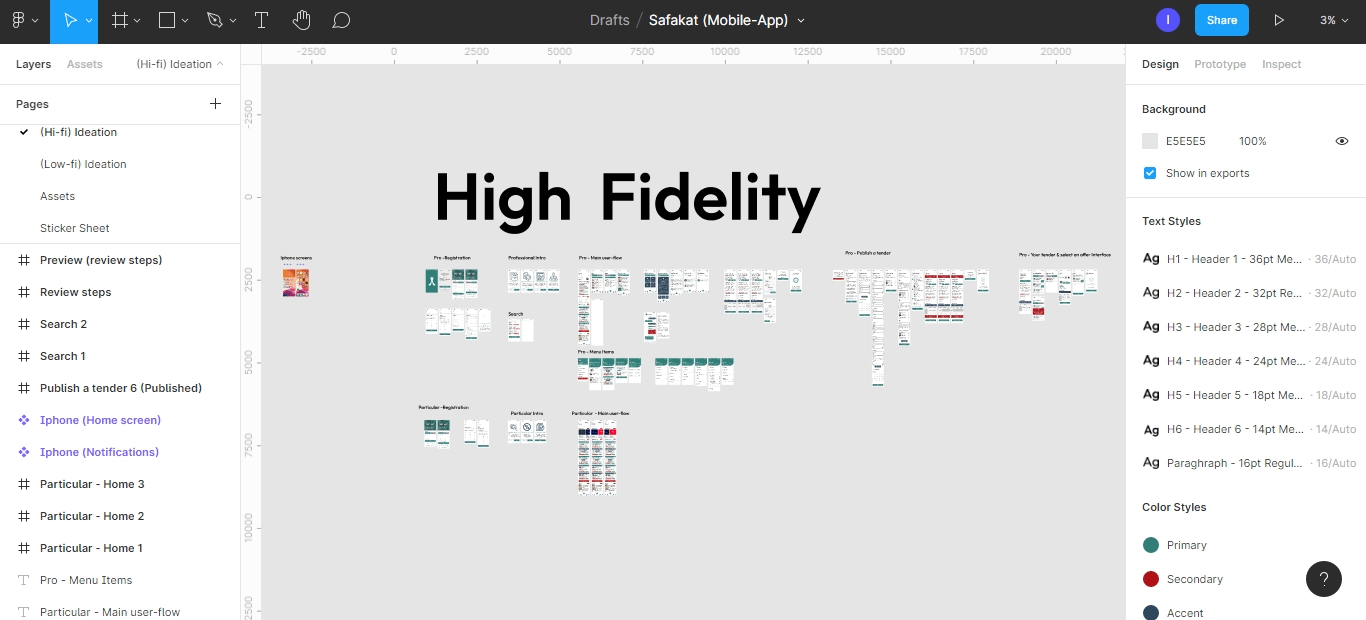Select the Rectangle shape tool
Image resolution: width=1366 pixels, height=620 pixels.
(167, 20)
